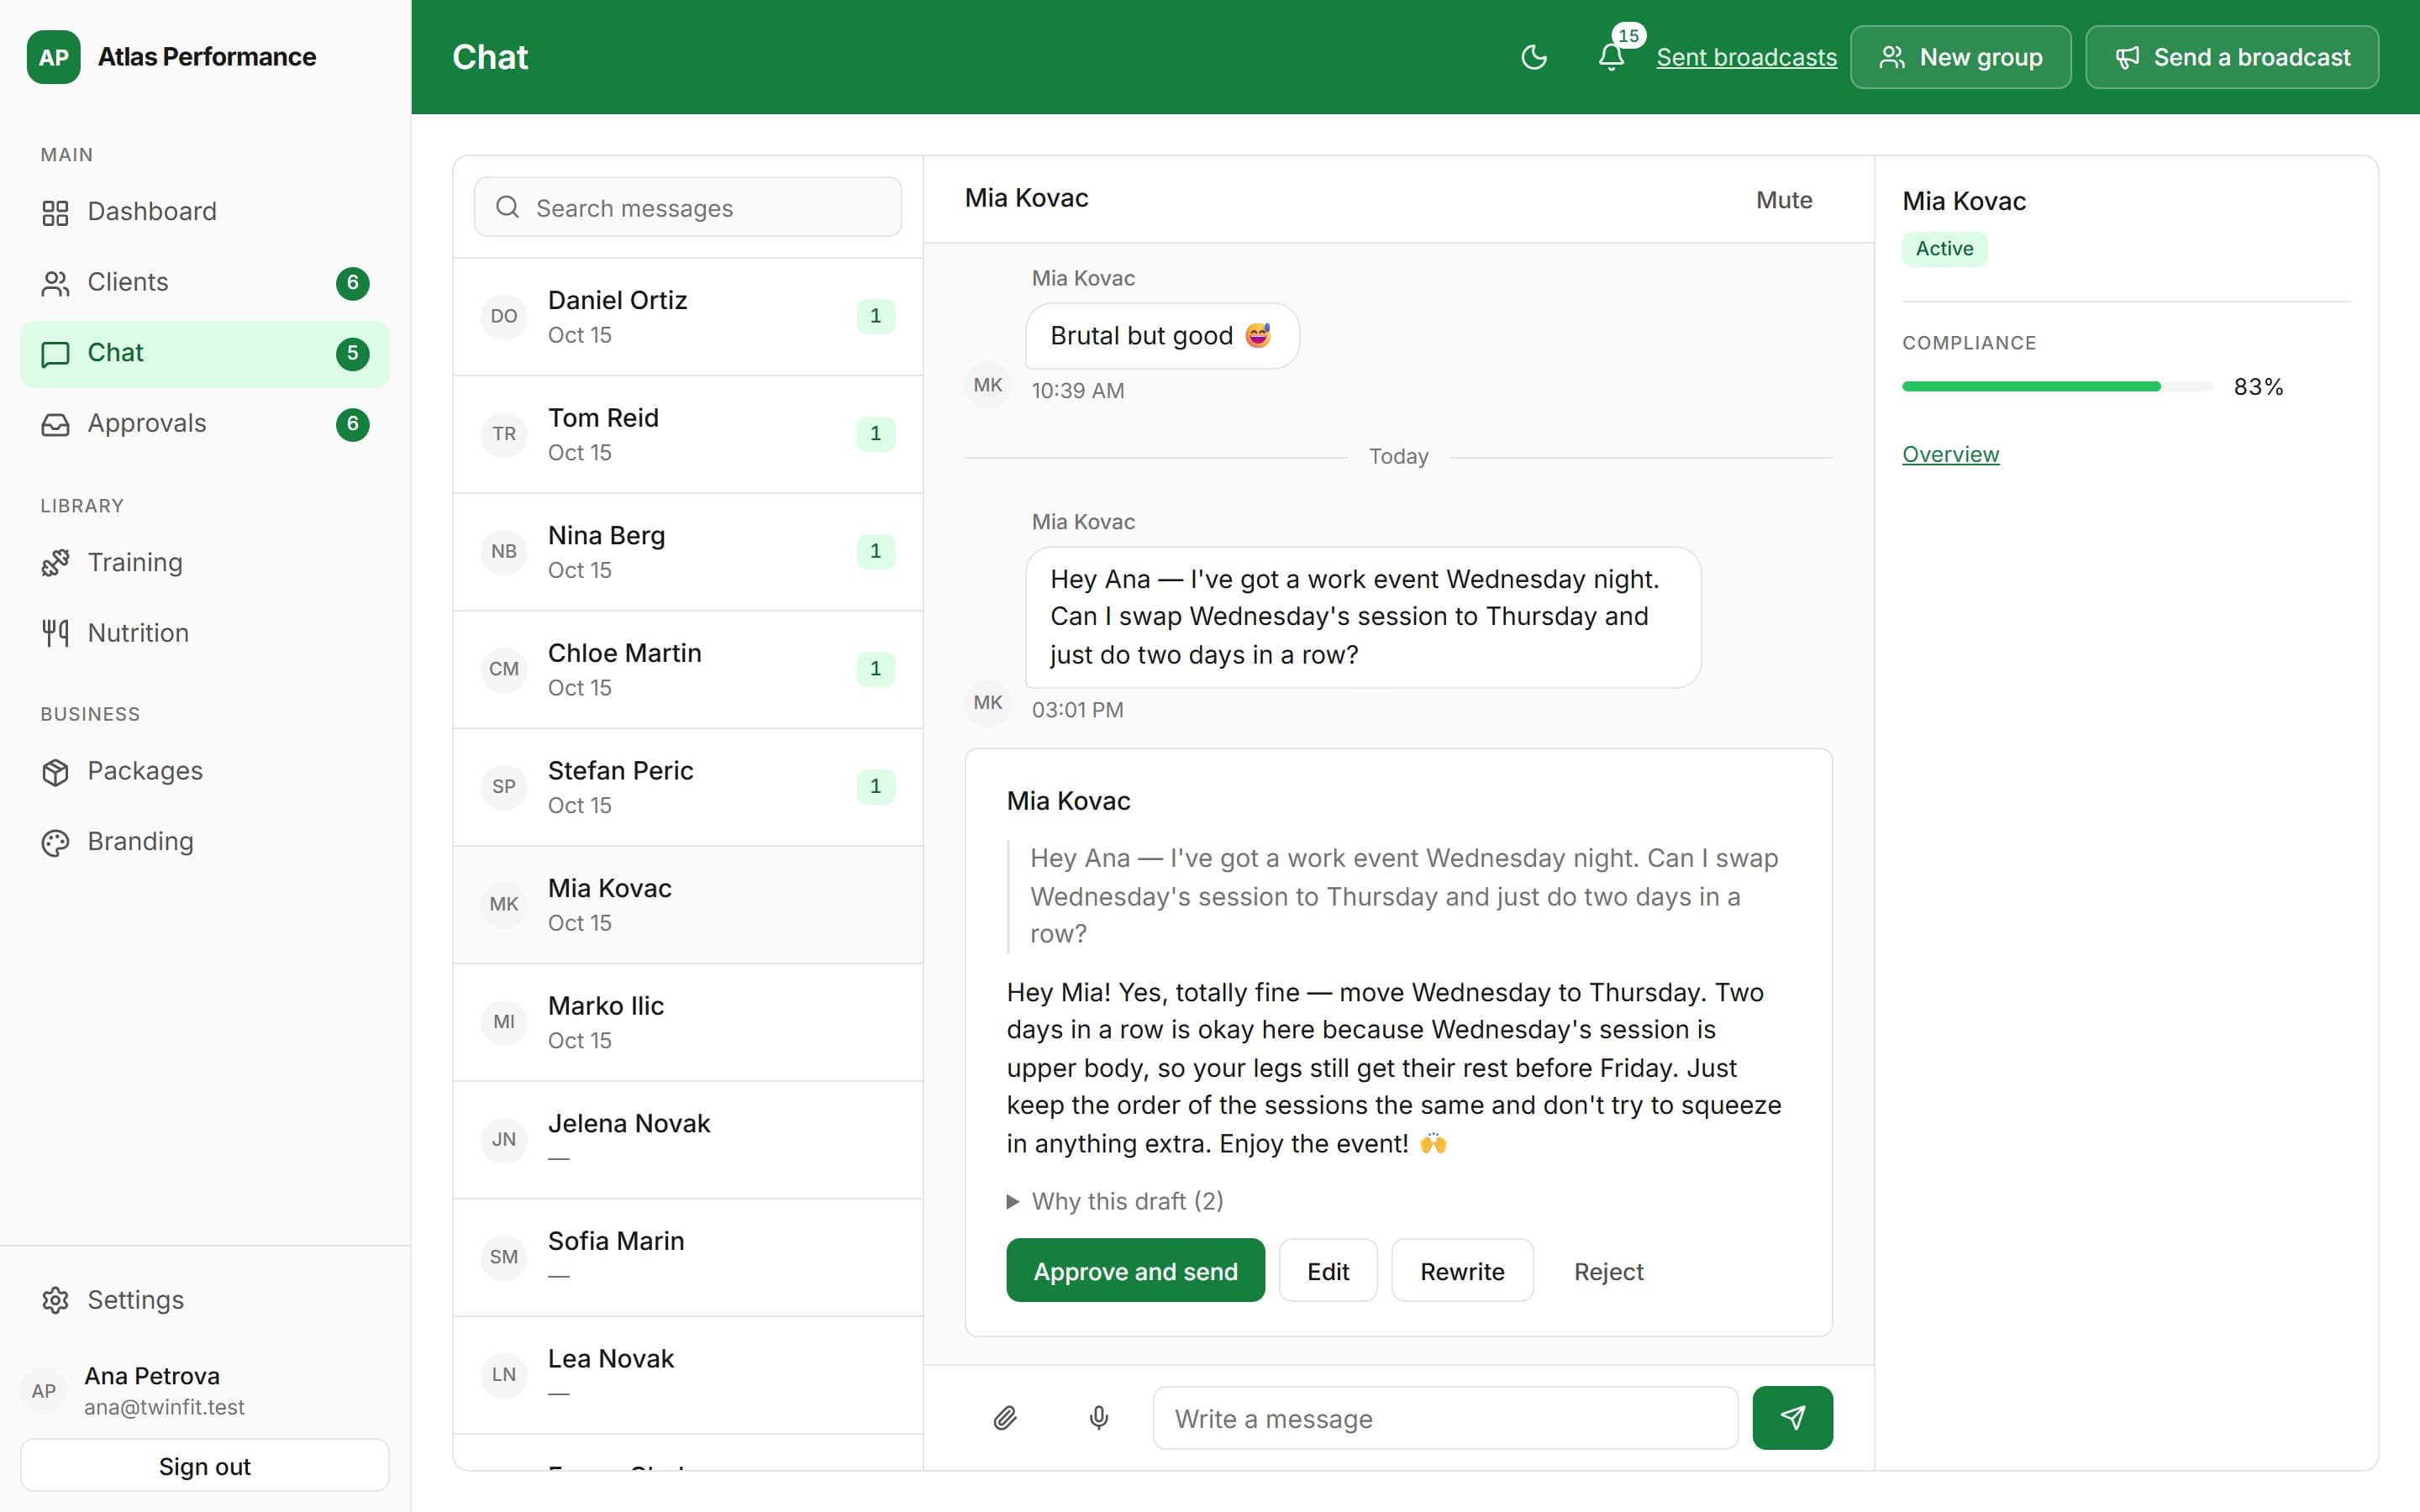2420x1512 pixels.
Task: Click the search magnifier icon
Action: coord(508,207)
